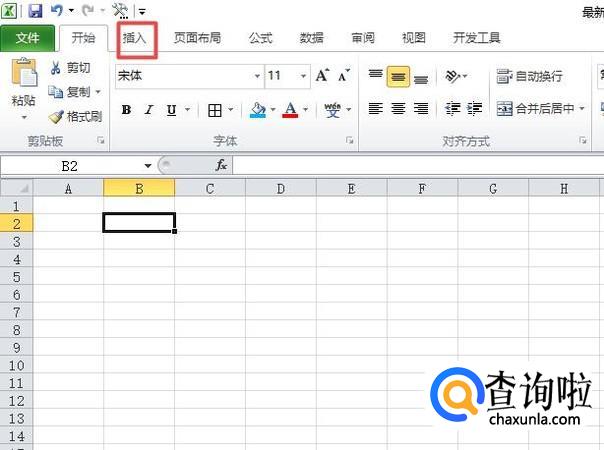The width and height of the screenshot is (604, 450).
Task: Toggle Underline formatting
Action: point(171,110)
